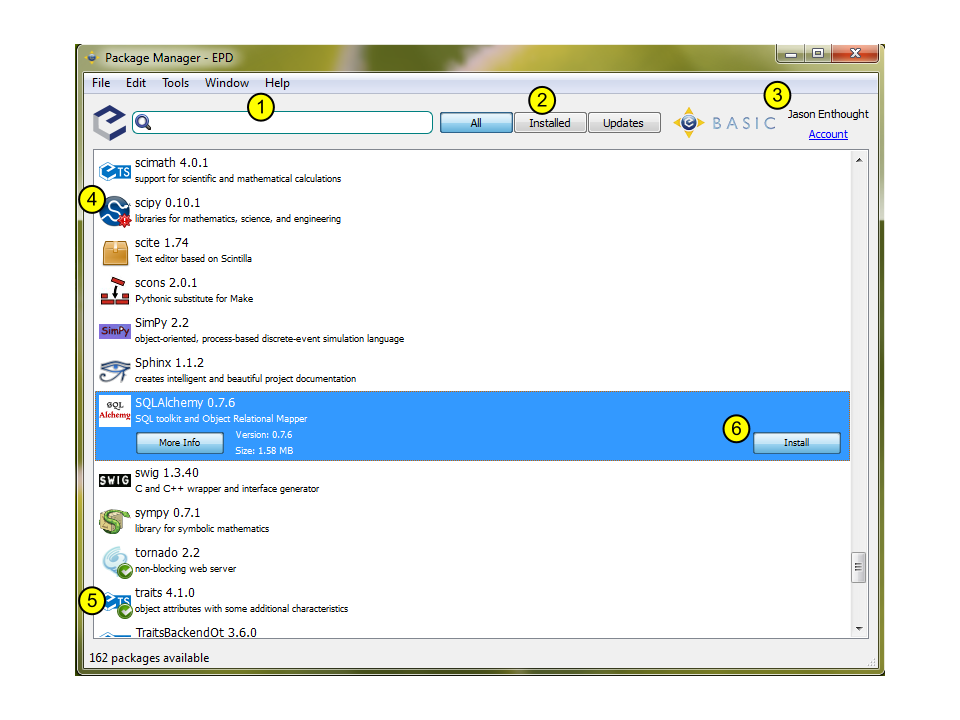Select the sympy package icon
Viewport: 960px width, 720px height.
(x=115, y=520)
